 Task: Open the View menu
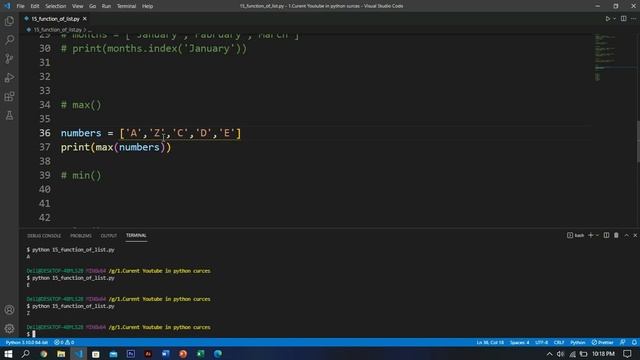(78, 6)
